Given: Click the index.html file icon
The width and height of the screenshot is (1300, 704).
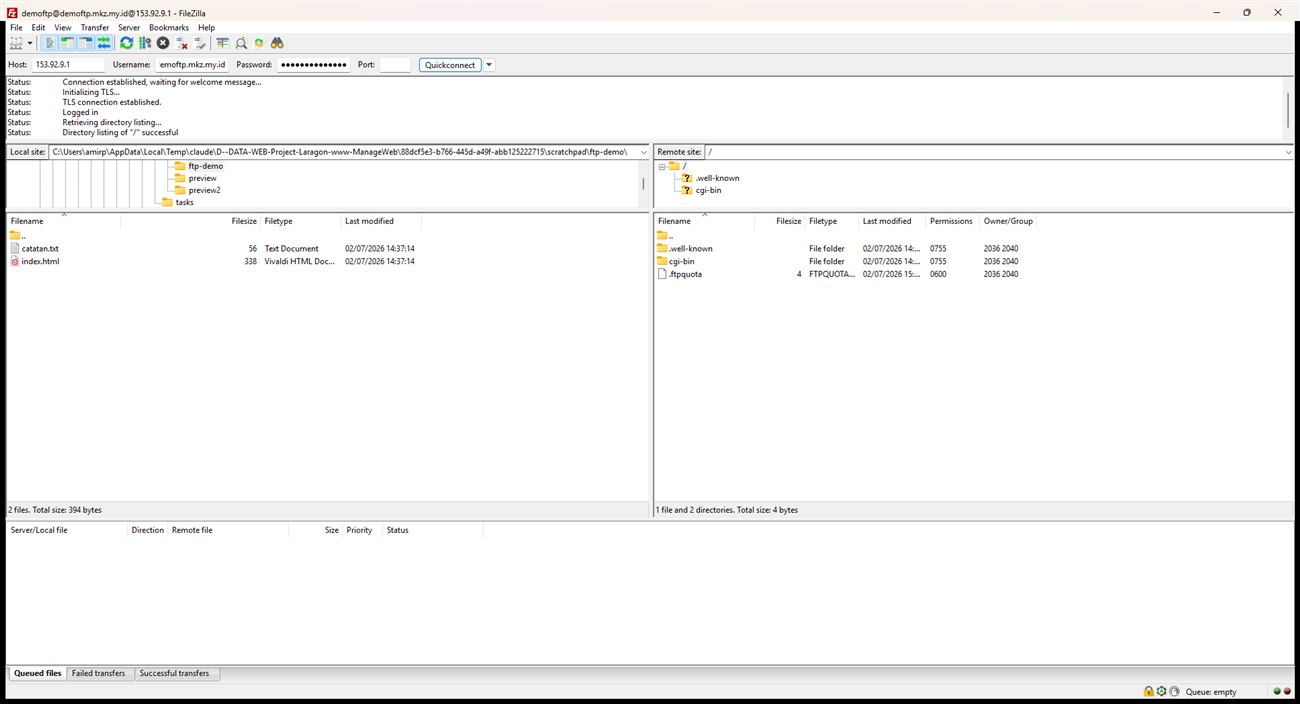Looking at the screenshot, I should [14, 261].
